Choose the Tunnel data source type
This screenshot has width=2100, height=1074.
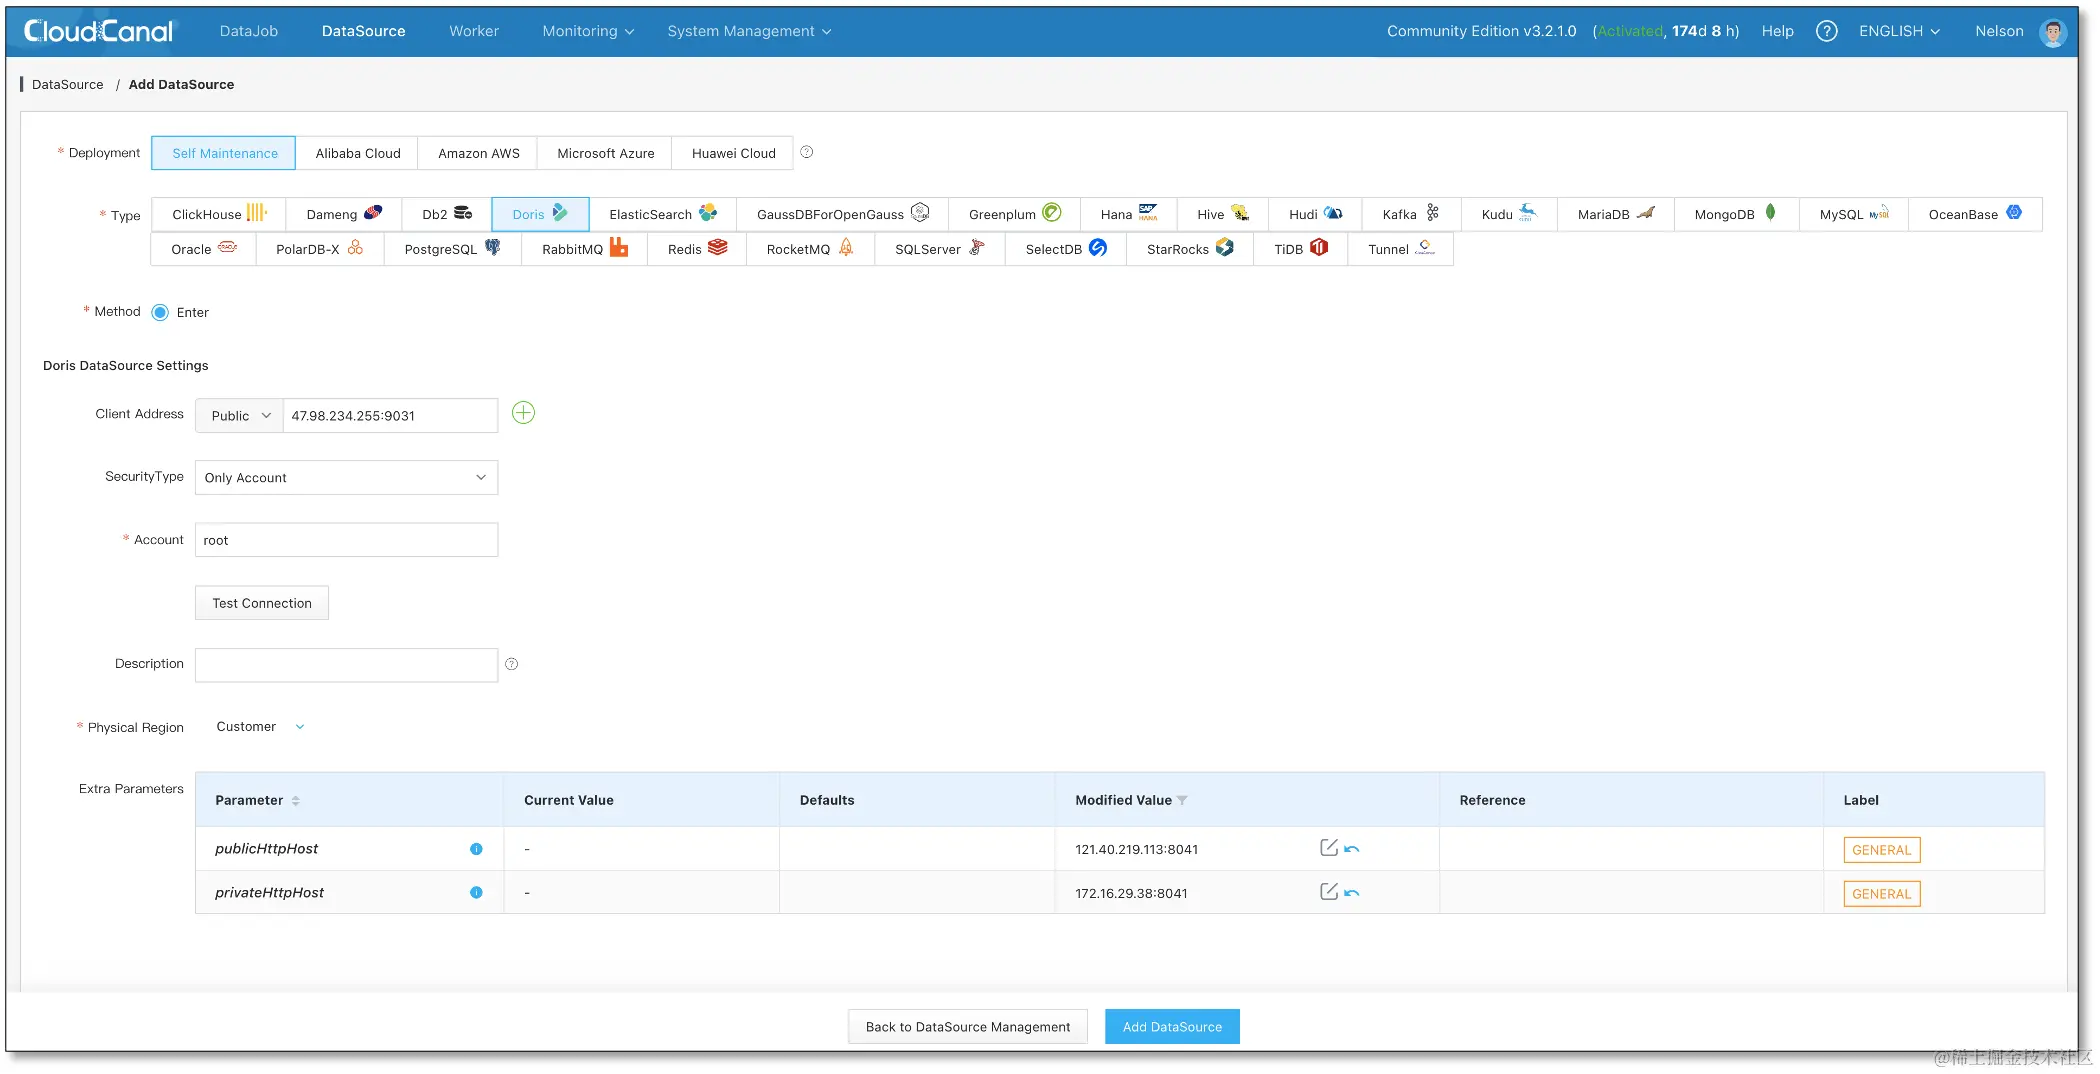tap(1400, 249)
